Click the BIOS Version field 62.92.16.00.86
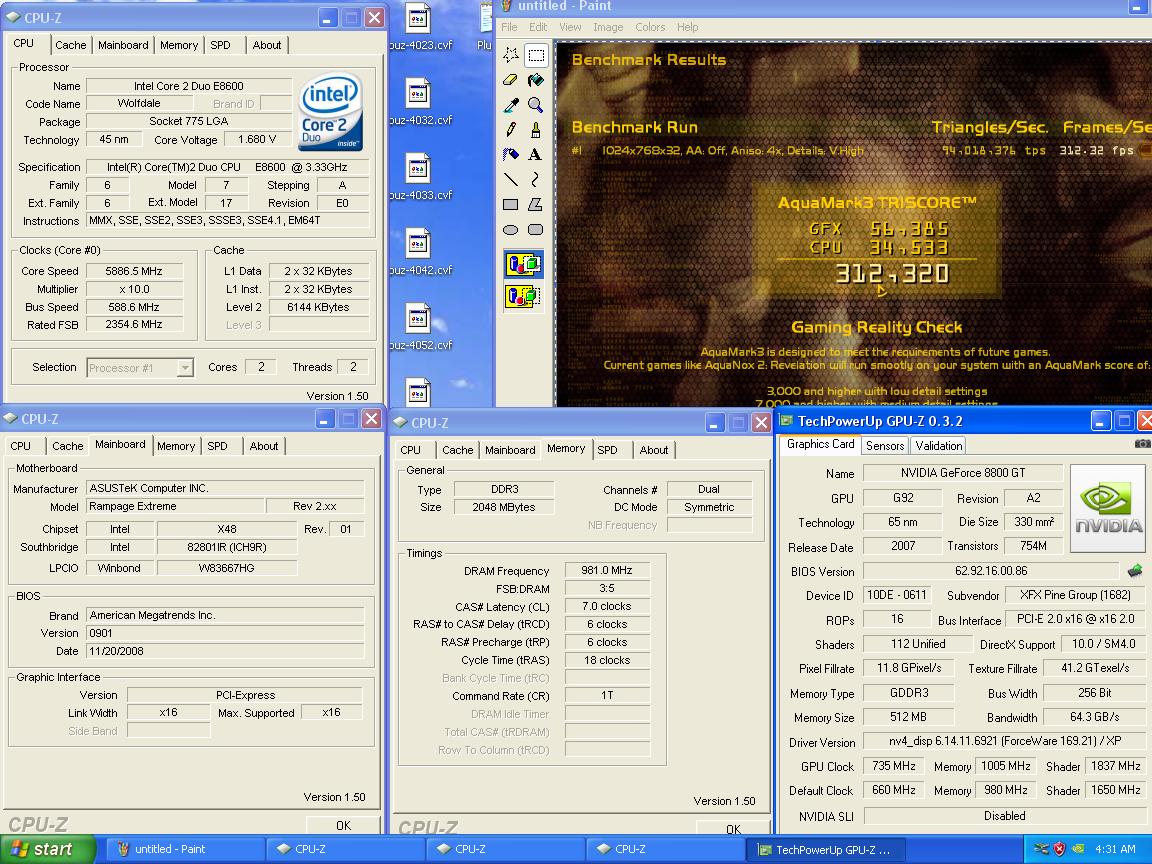Image resolution: width=1152 pixels, height=864 pixels. (x=991, y=571)
